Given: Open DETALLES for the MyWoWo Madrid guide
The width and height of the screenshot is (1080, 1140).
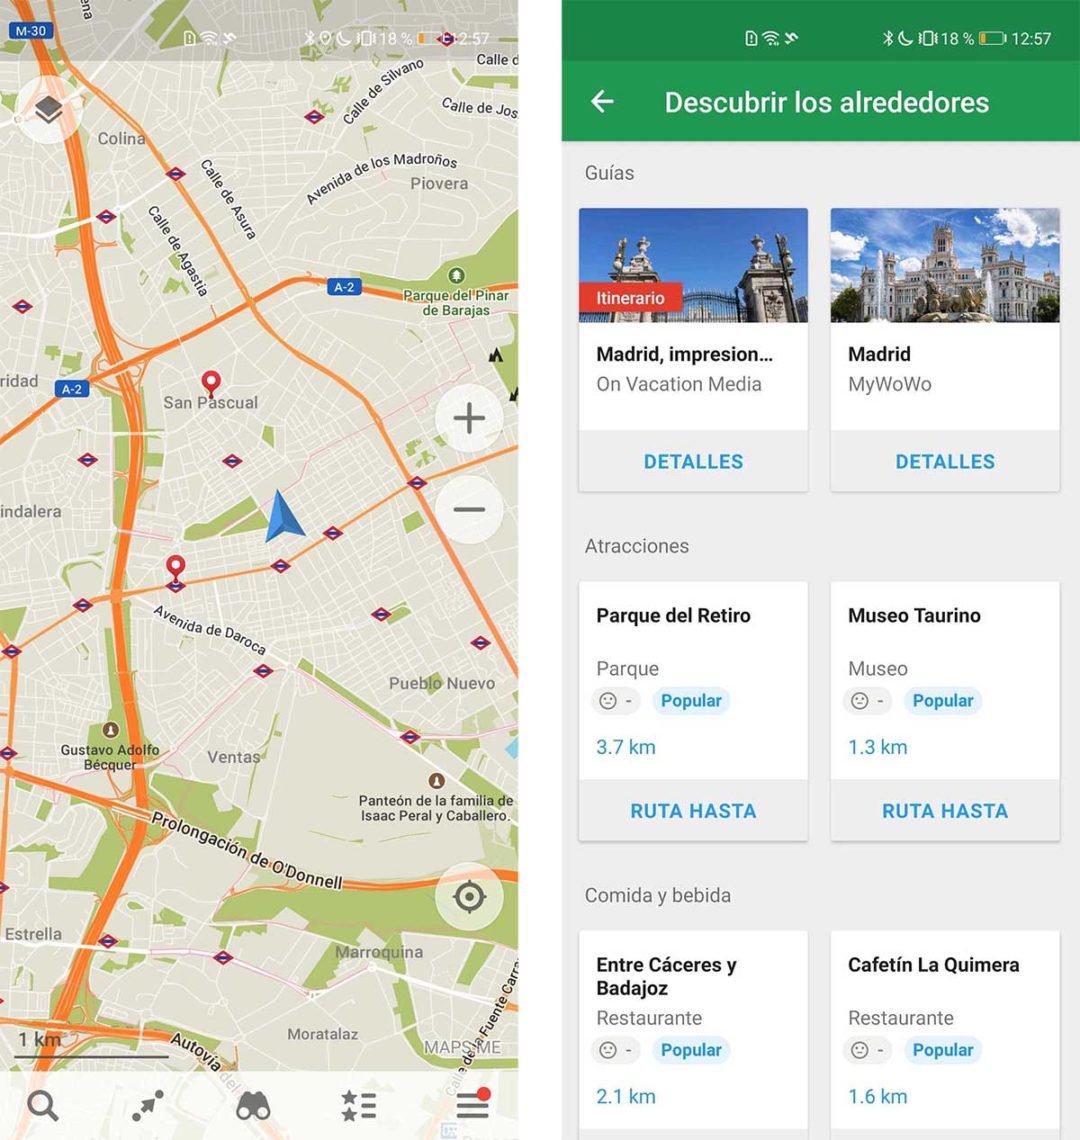Looking at the screenshot, I should pyautogui.click(x=944, y=461).
